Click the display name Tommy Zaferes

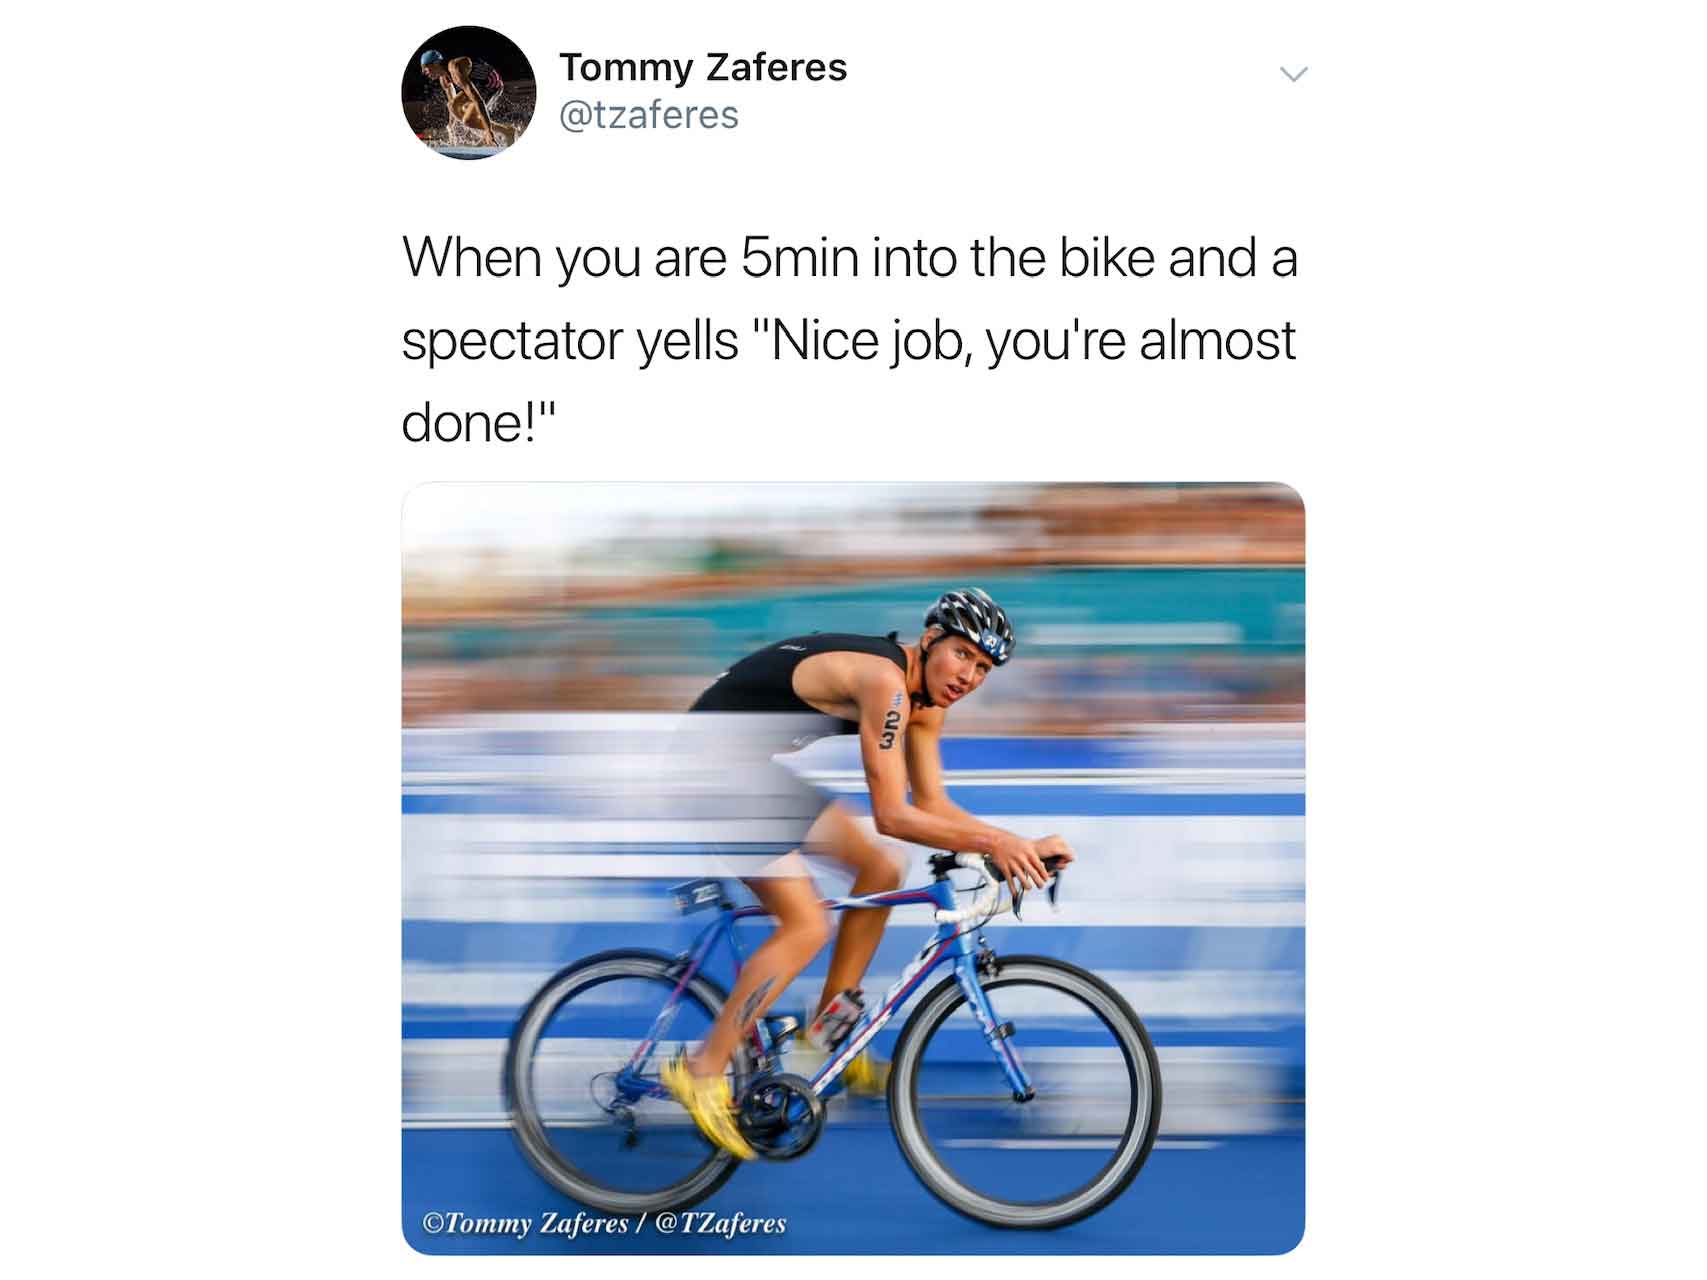pos(702,67)
